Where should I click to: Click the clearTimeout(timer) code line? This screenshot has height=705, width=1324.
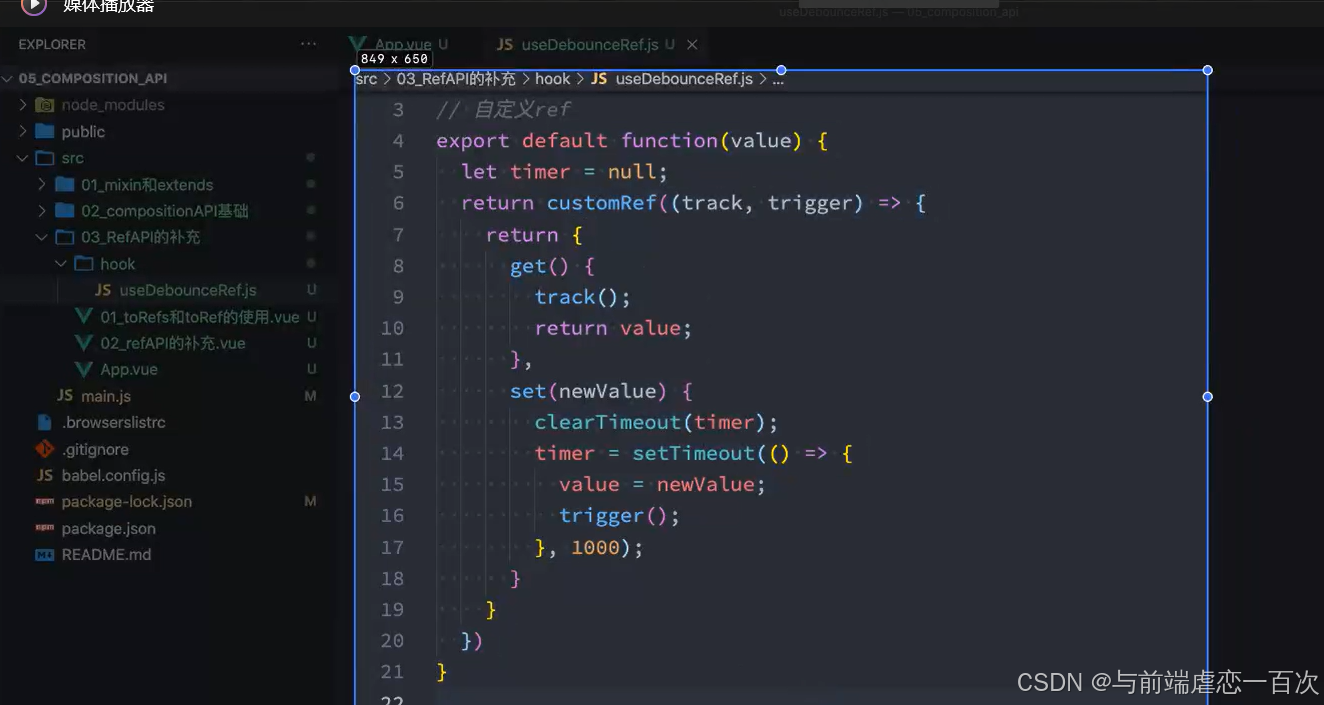tap(656, 422)
